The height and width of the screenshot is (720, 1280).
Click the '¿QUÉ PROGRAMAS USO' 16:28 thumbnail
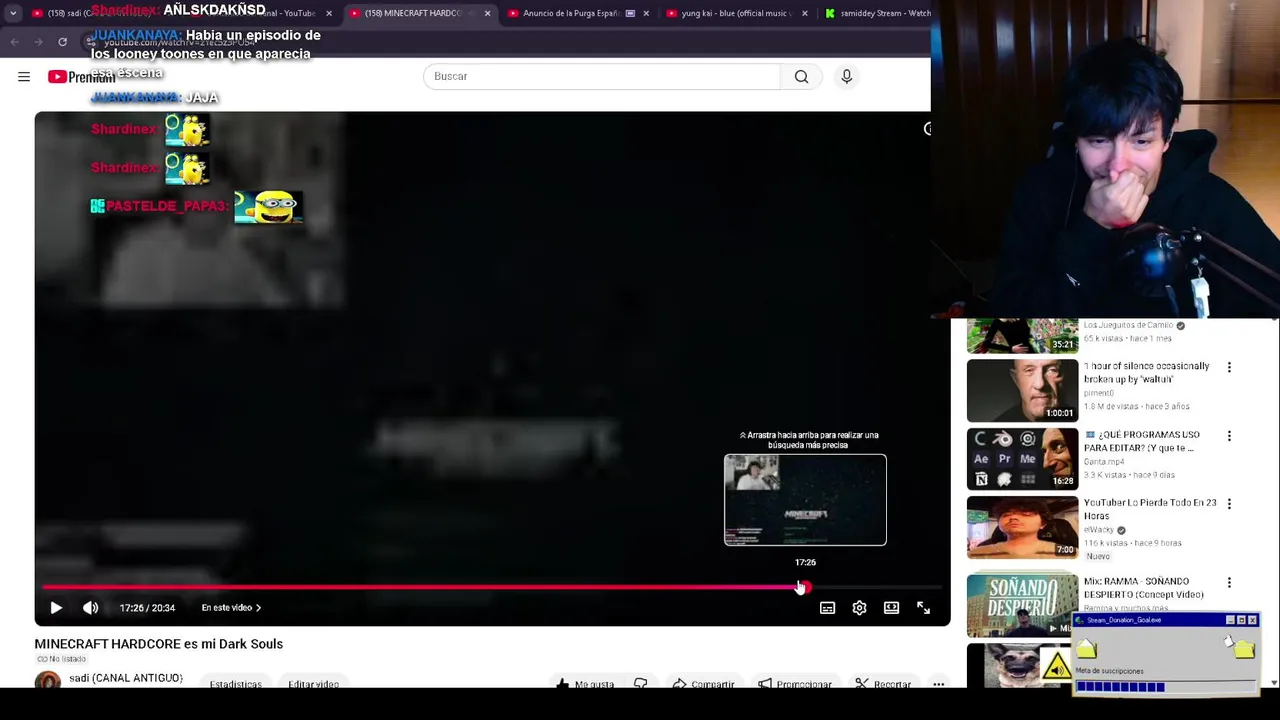(x=1022, y=459)
